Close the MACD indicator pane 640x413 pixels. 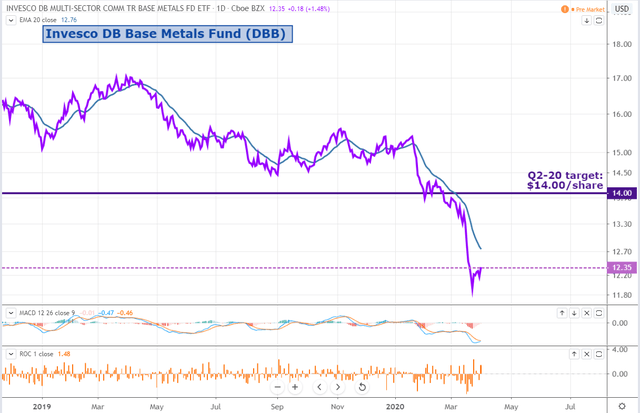(587, 313)
